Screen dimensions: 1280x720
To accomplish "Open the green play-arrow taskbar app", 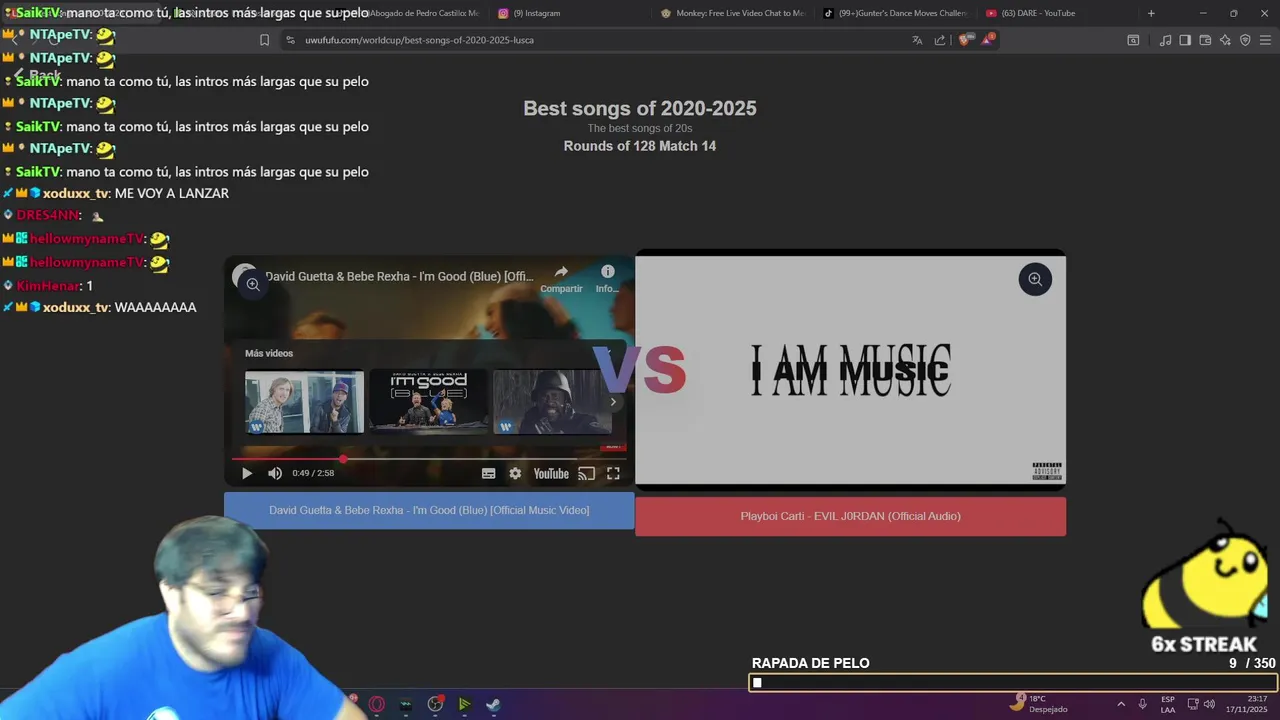I will coord(464,704).
